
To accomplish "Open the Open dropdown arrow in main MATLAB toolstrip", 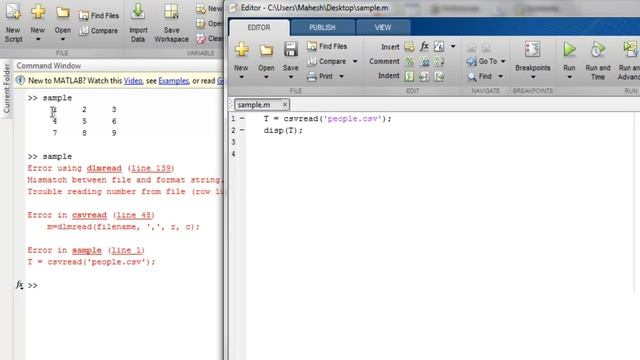I will tap(63, 40).
